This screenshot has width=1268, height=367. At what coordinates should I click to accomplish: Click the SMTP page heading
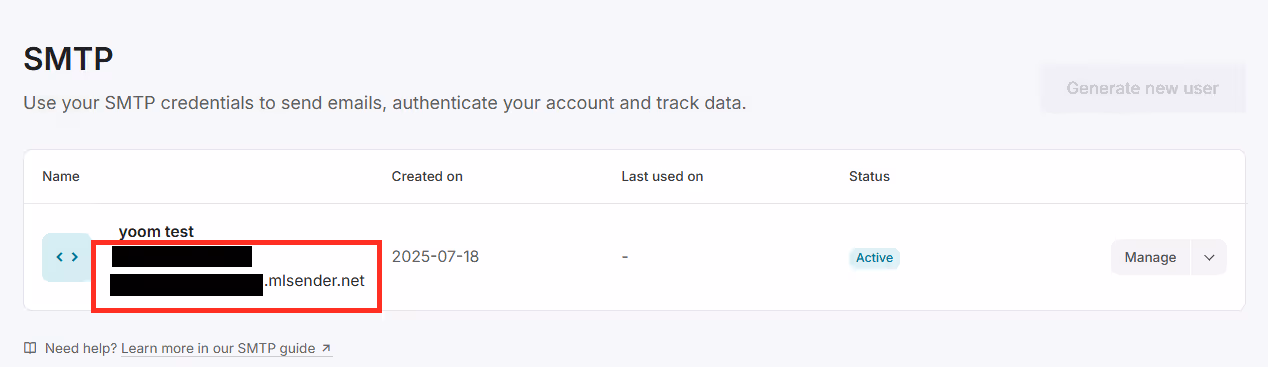point(68,59)
